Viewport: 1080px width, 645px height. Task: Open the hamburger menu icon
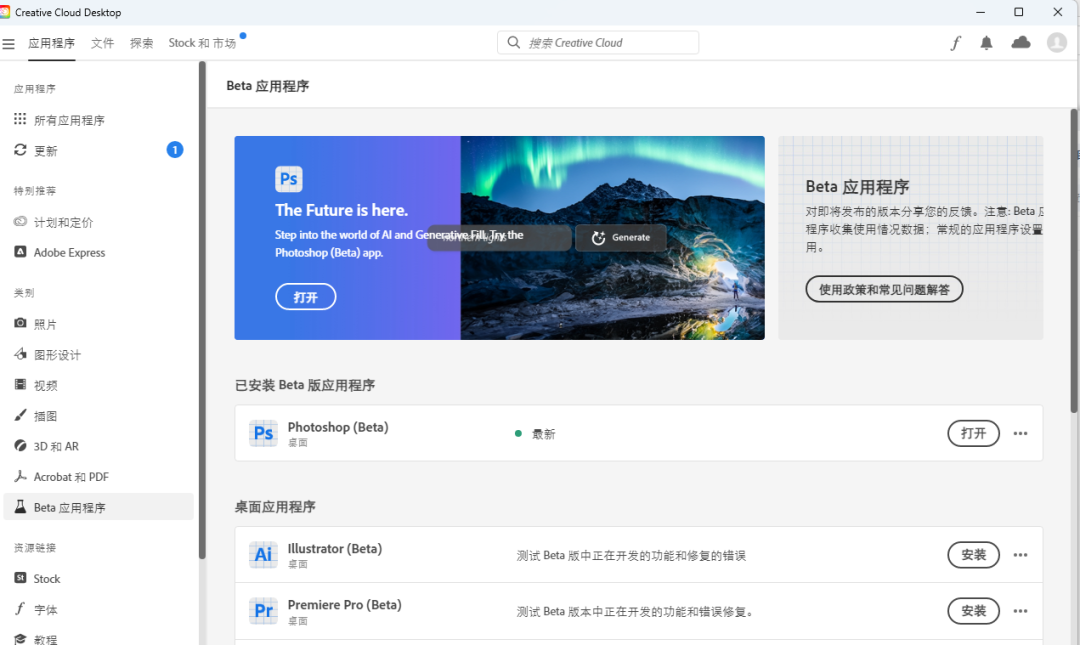coord(8,43)
